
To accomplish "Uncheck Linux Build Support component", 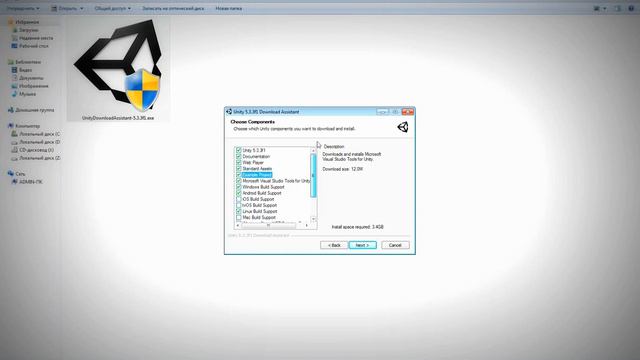I will point(239,211).
